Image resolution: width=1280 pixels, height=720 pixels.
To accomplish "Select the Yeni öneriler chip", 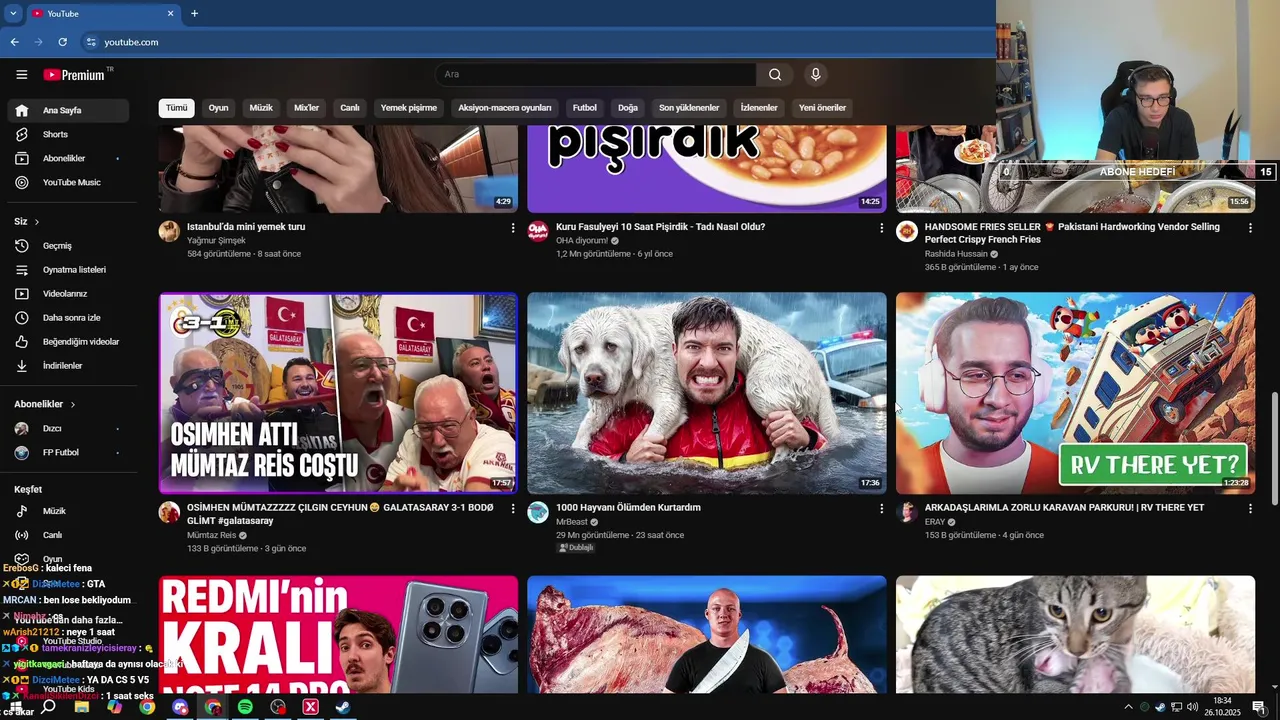I will coord(822,108).
